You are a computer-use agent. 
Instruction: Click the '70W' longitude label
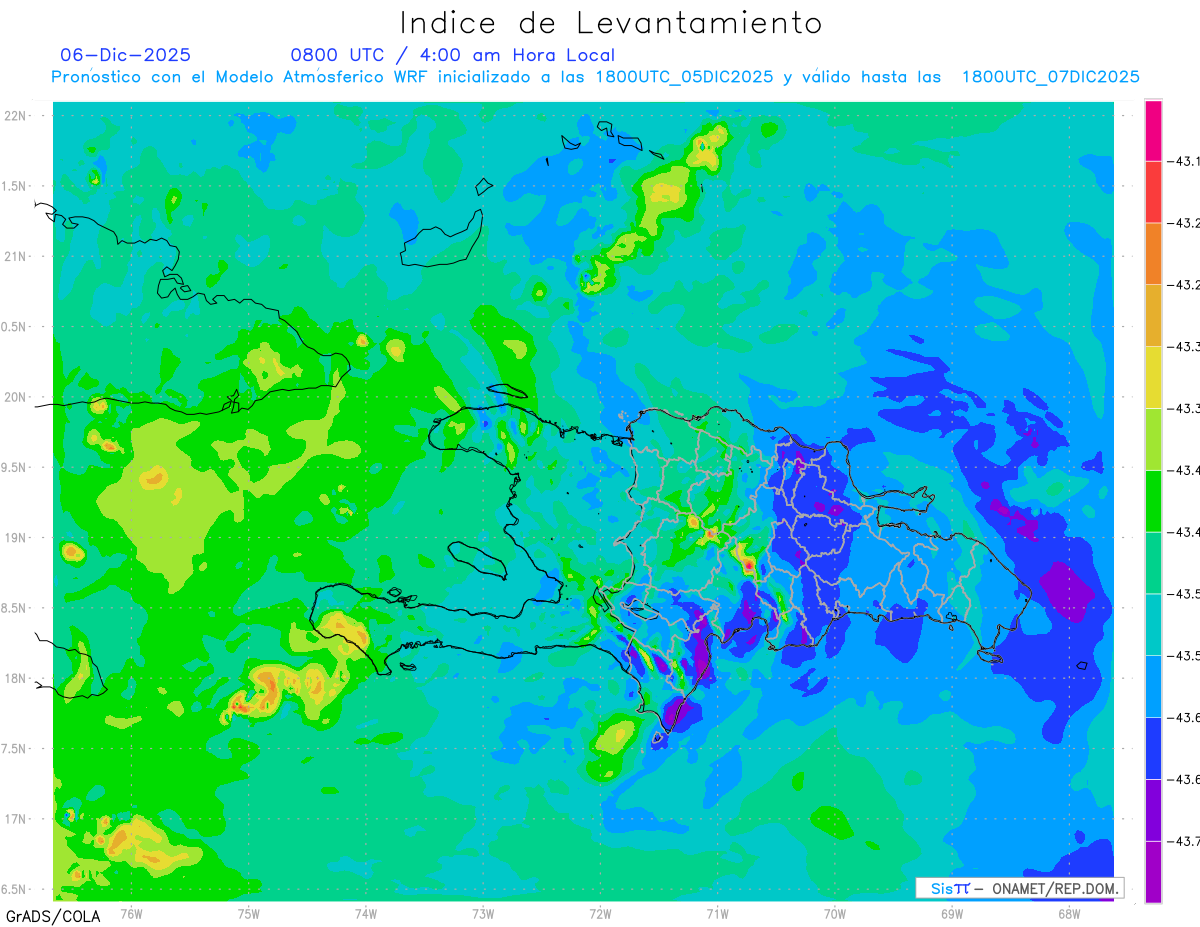tap(835, 914)
